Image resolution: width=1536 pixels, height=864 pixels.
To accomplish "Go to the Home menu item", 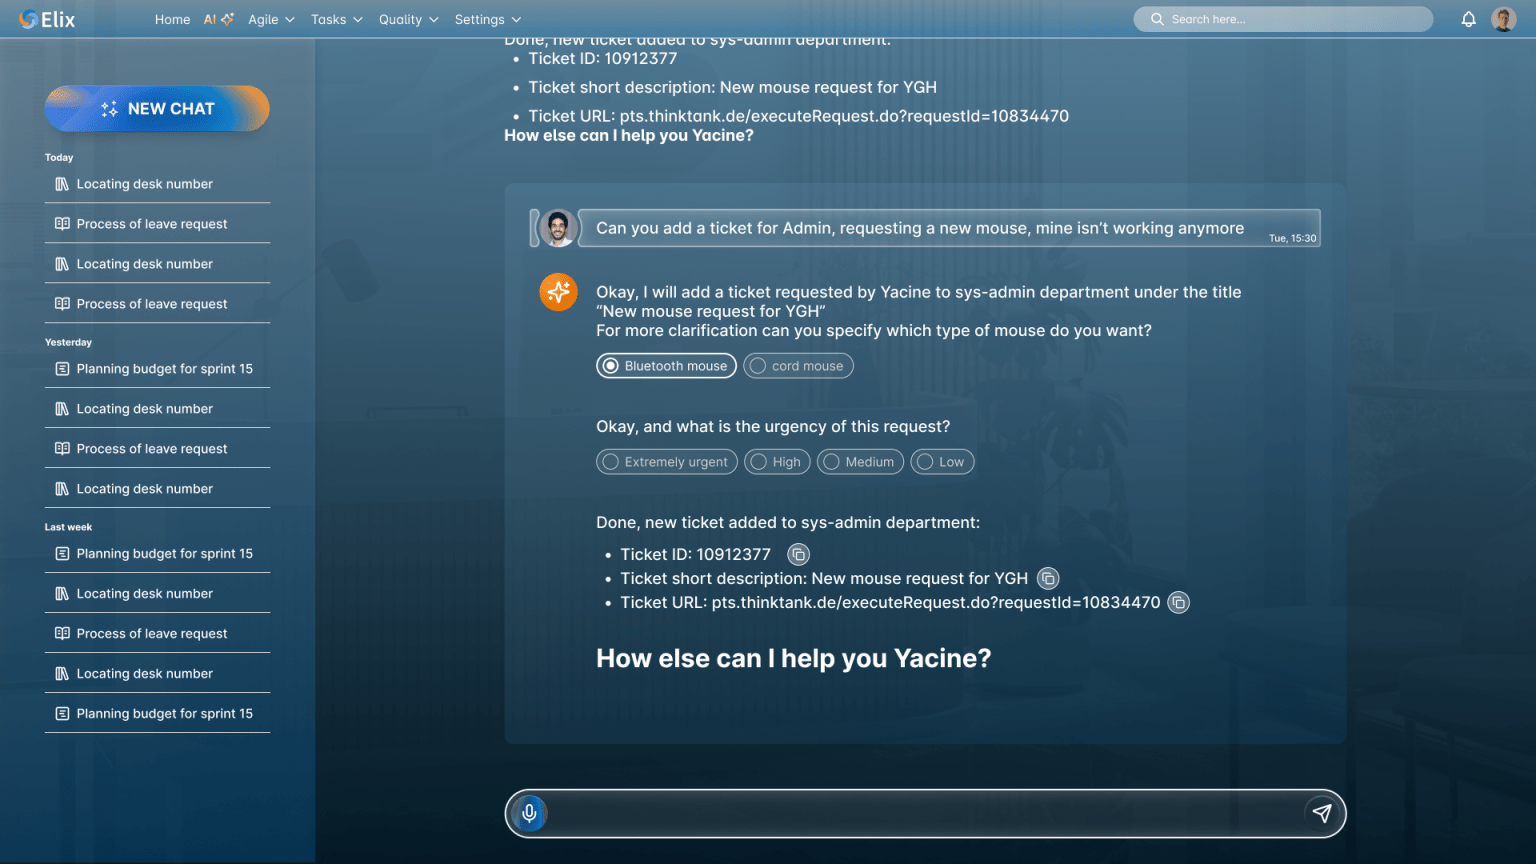I will coord(172,19).
